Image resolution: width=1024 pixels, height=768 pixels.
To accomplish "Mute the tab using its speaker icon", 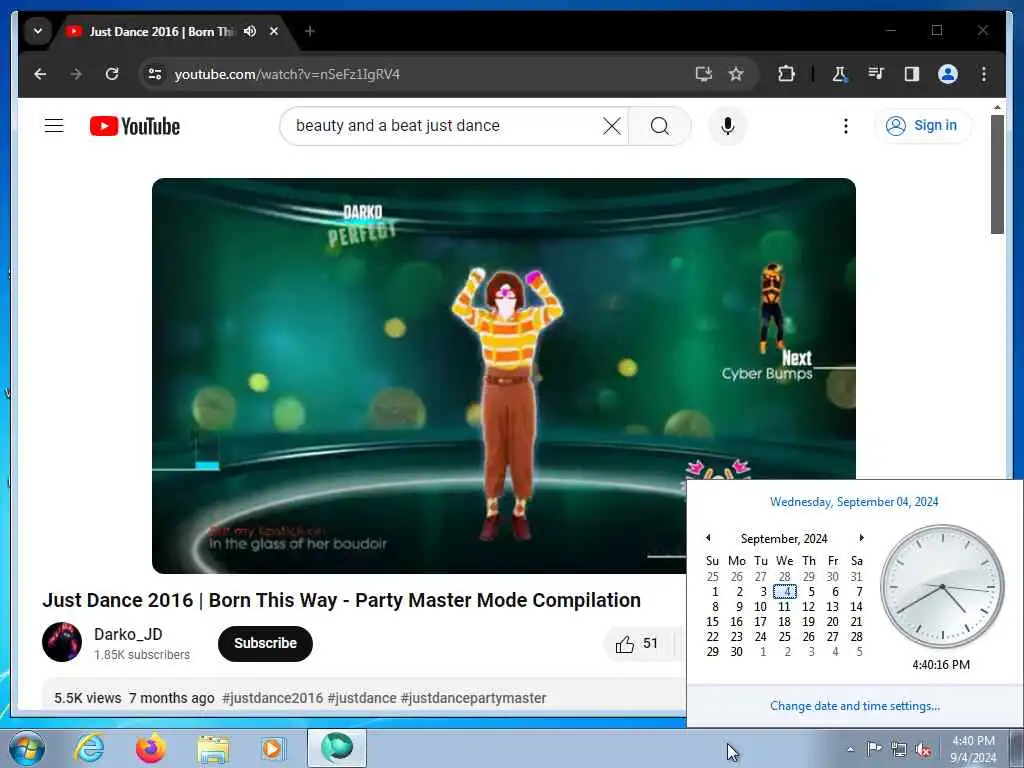I will (250, 31).
